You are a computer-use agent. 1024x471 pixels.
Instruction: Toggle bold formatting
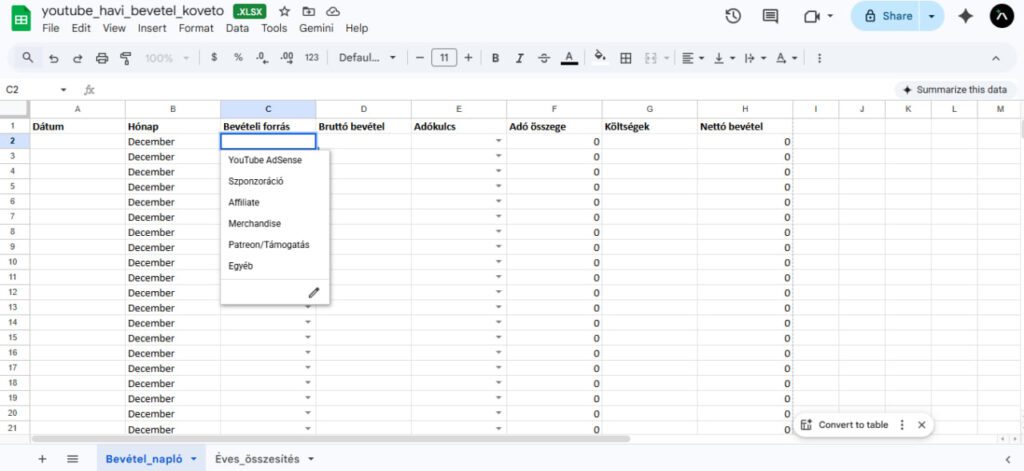click(x=495, y=58)
